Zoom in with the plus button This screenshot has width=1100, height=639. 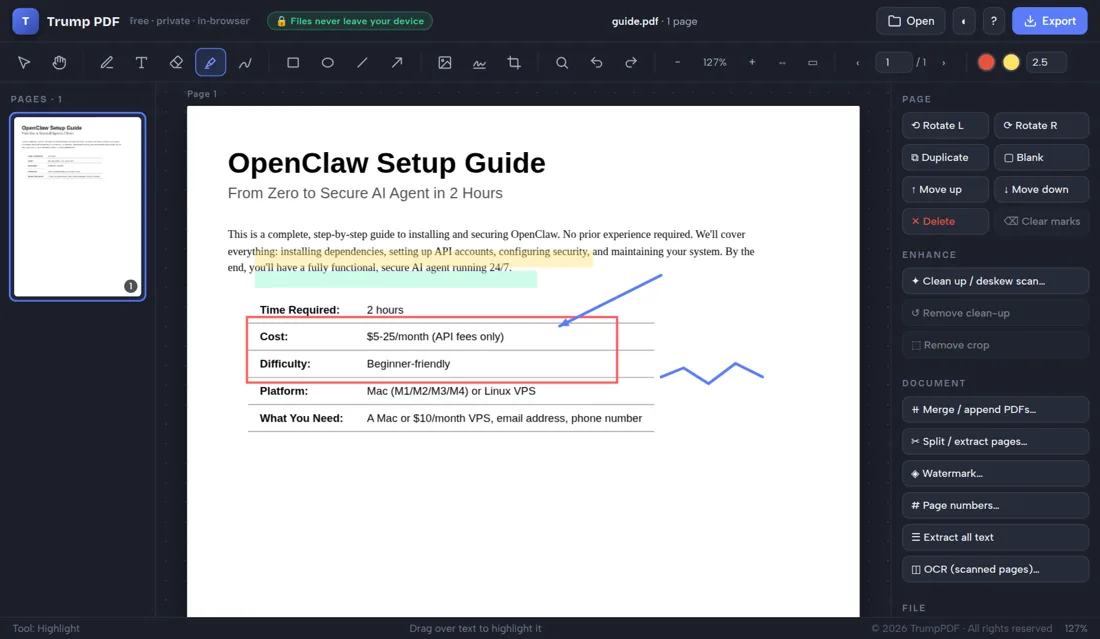pyautogui.click(x=752, y=62)
